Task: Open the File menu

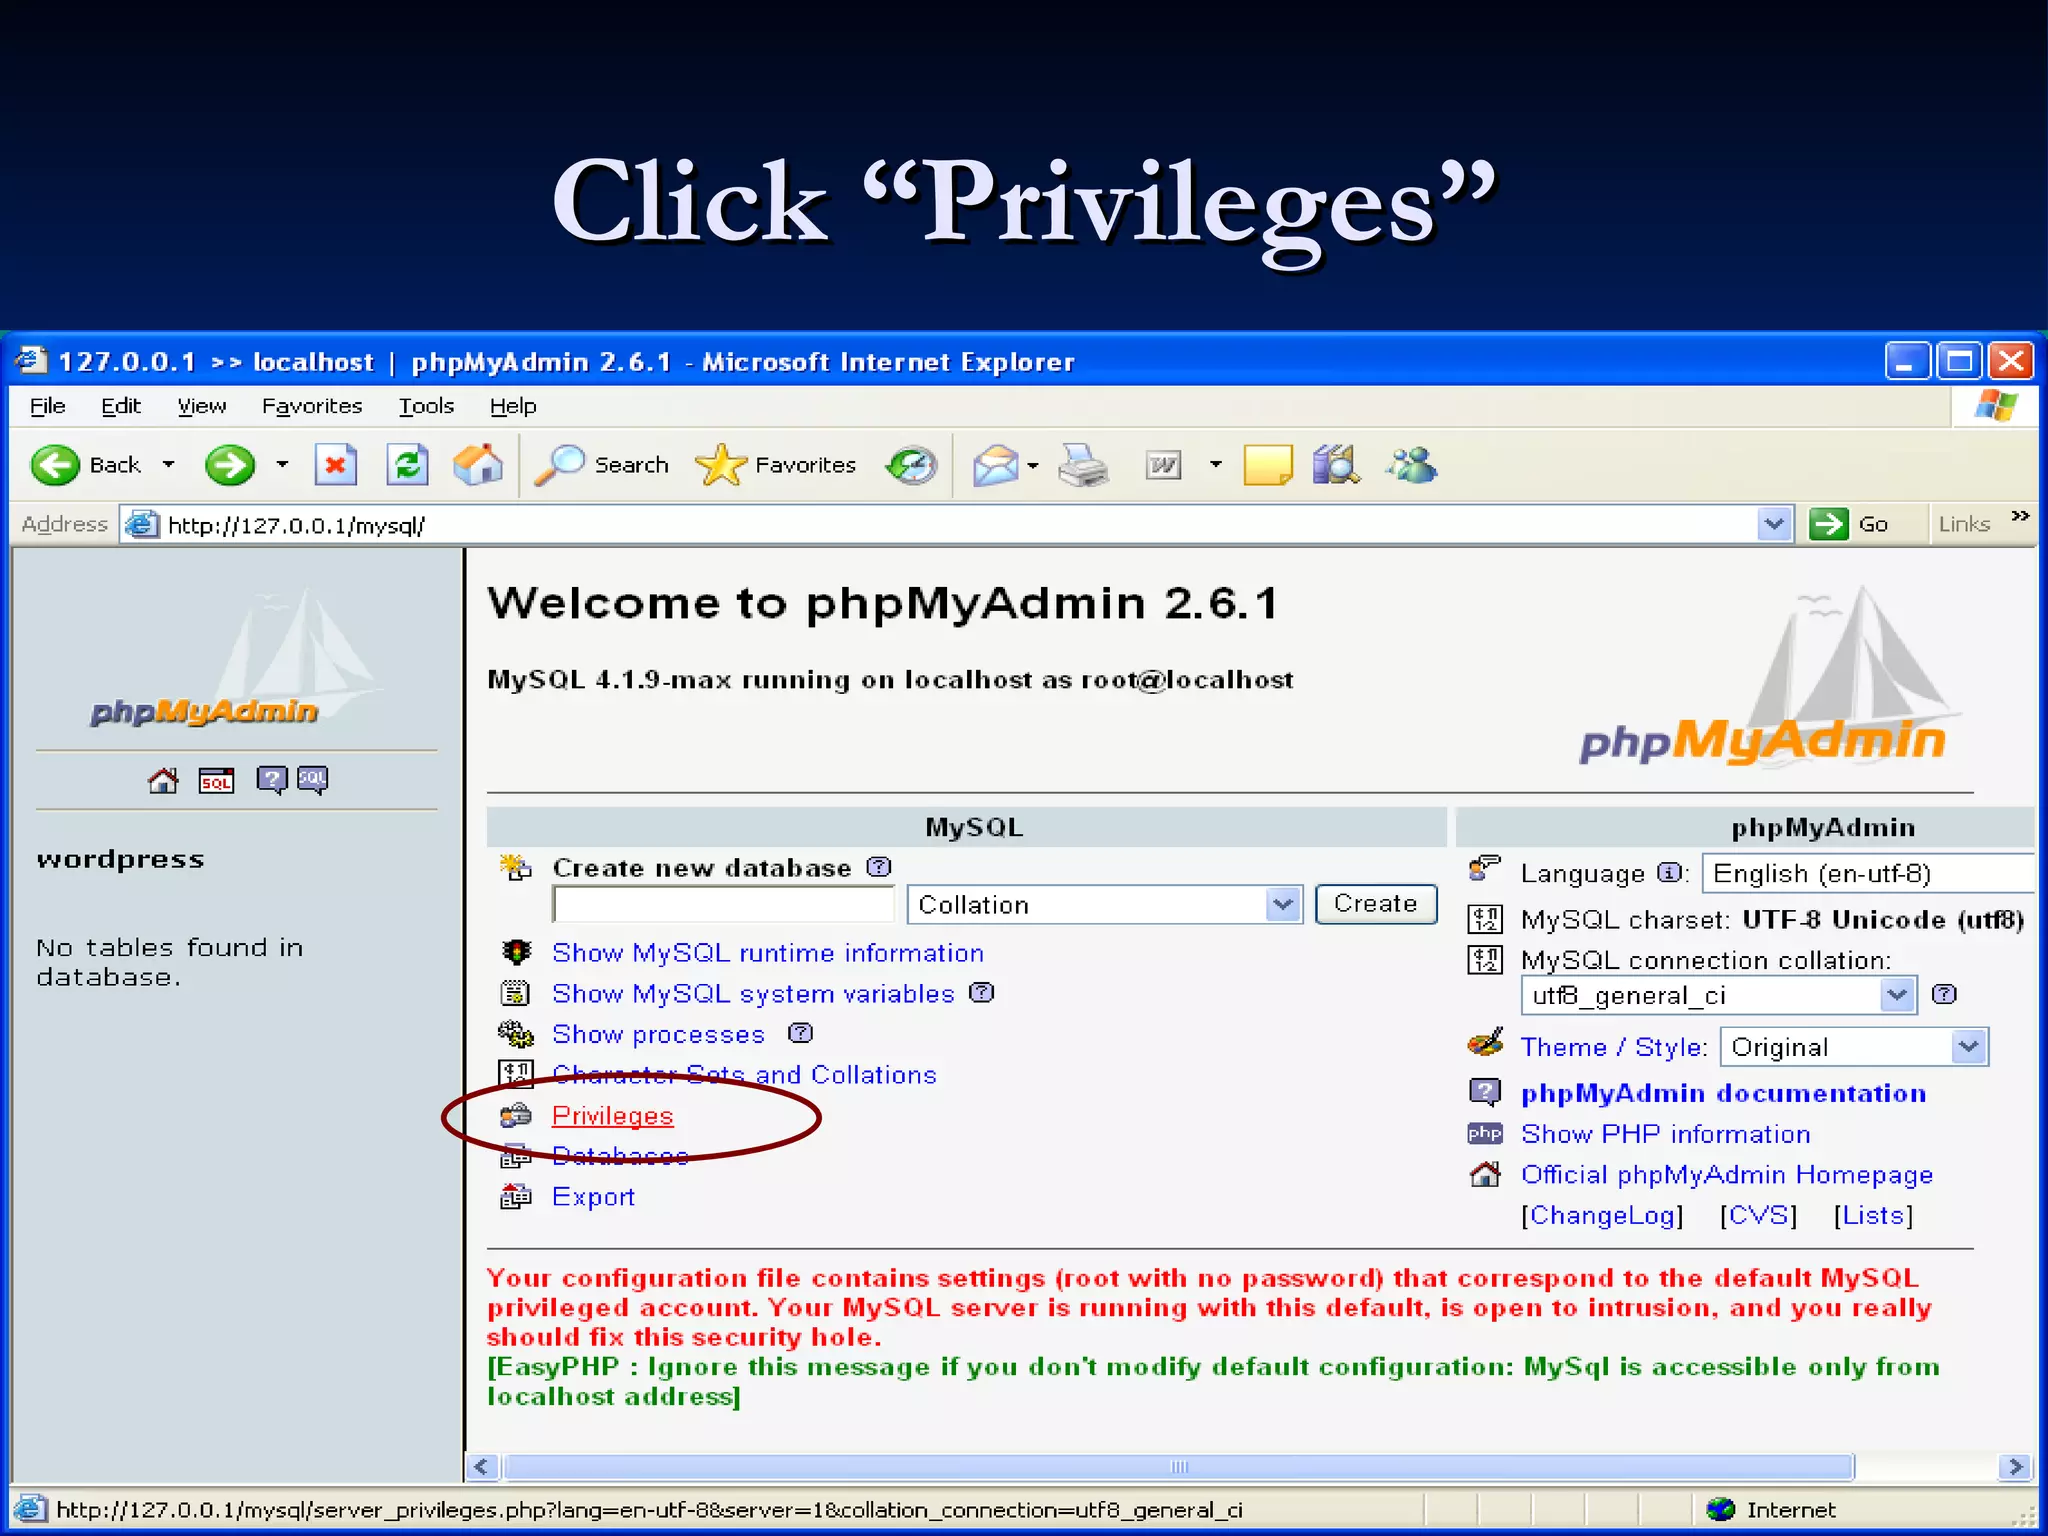Action: pos(48,406)
